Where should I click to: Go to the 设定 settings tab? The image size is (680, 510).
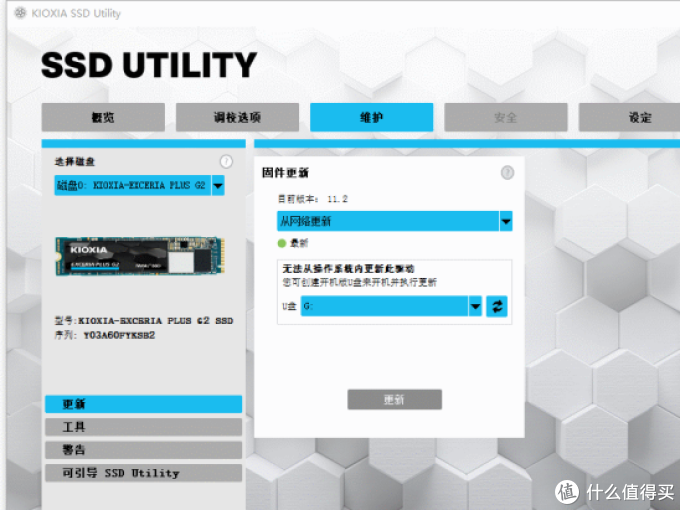630,117
